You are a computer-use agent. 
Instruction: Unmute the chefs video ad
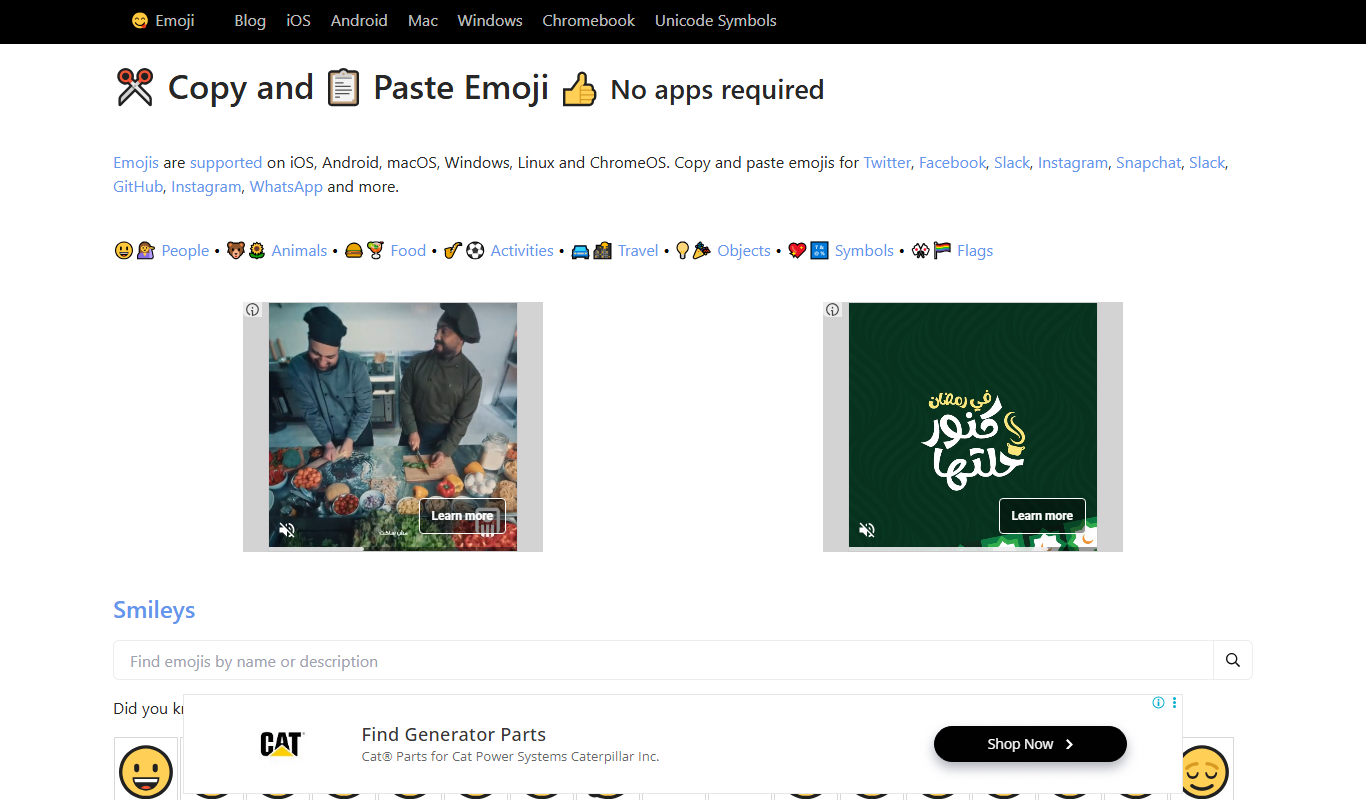287,530
